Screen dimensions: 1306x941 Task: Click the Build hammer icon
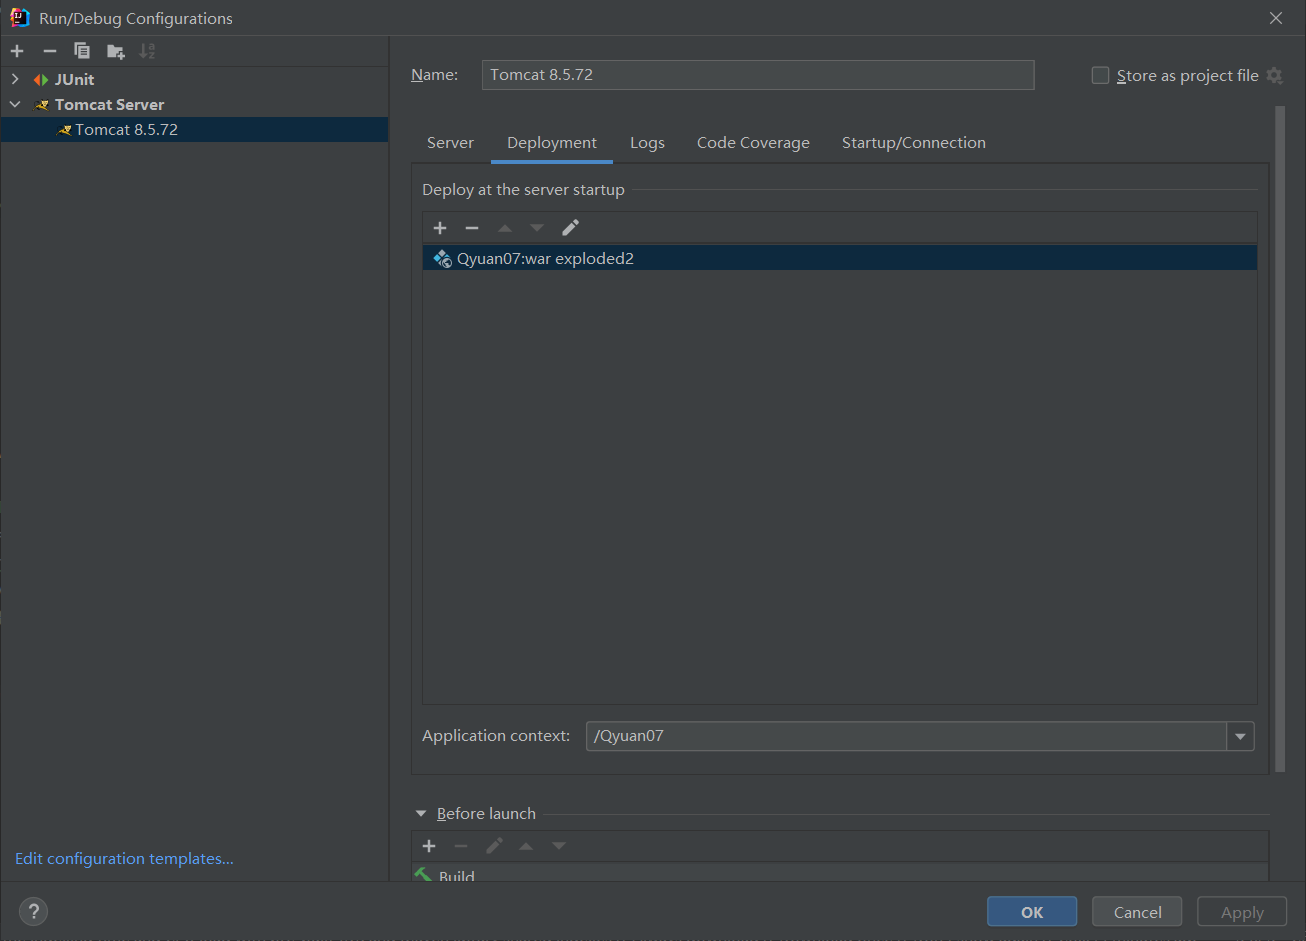tap(423, 875)
